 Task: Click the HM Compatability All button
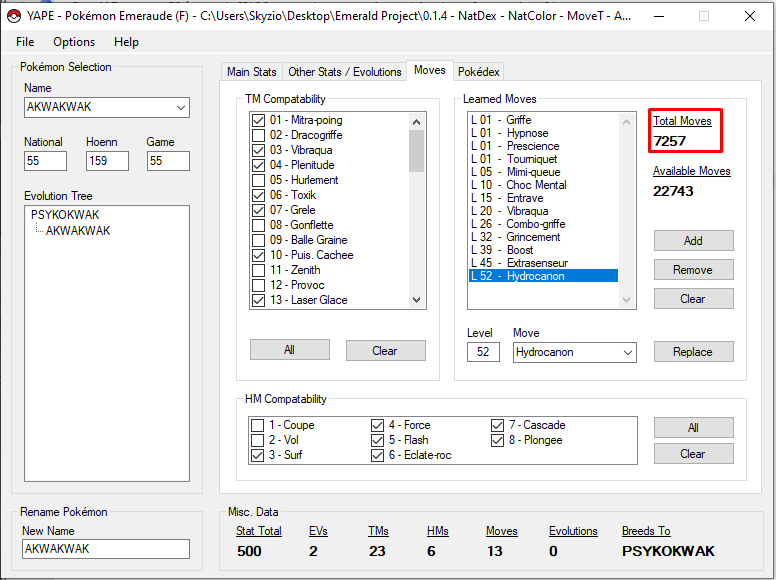(x=693, y=428)
